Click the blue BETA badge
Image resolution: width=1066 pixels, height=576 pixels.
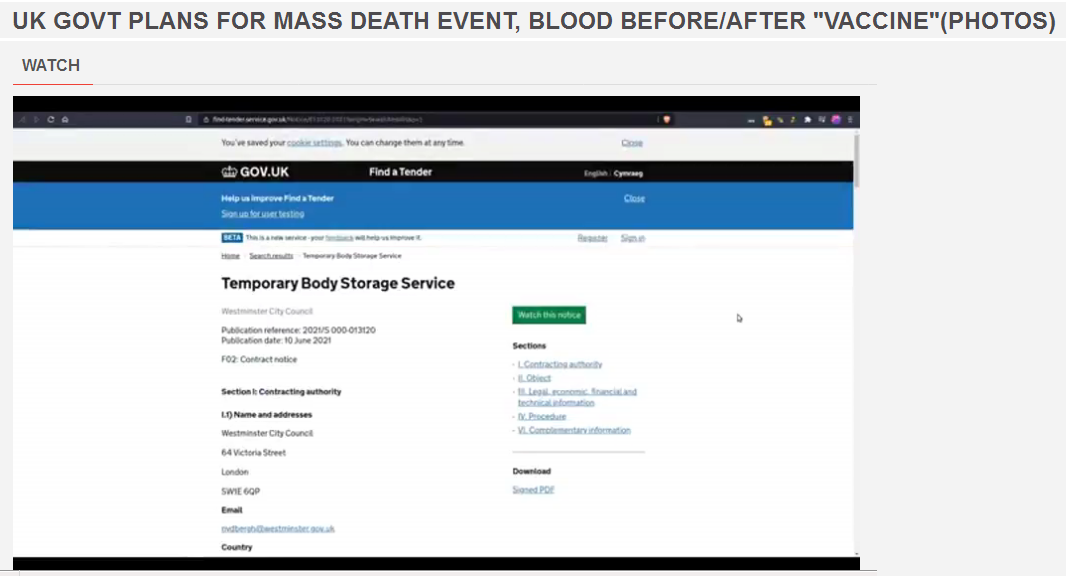point(231,238)
